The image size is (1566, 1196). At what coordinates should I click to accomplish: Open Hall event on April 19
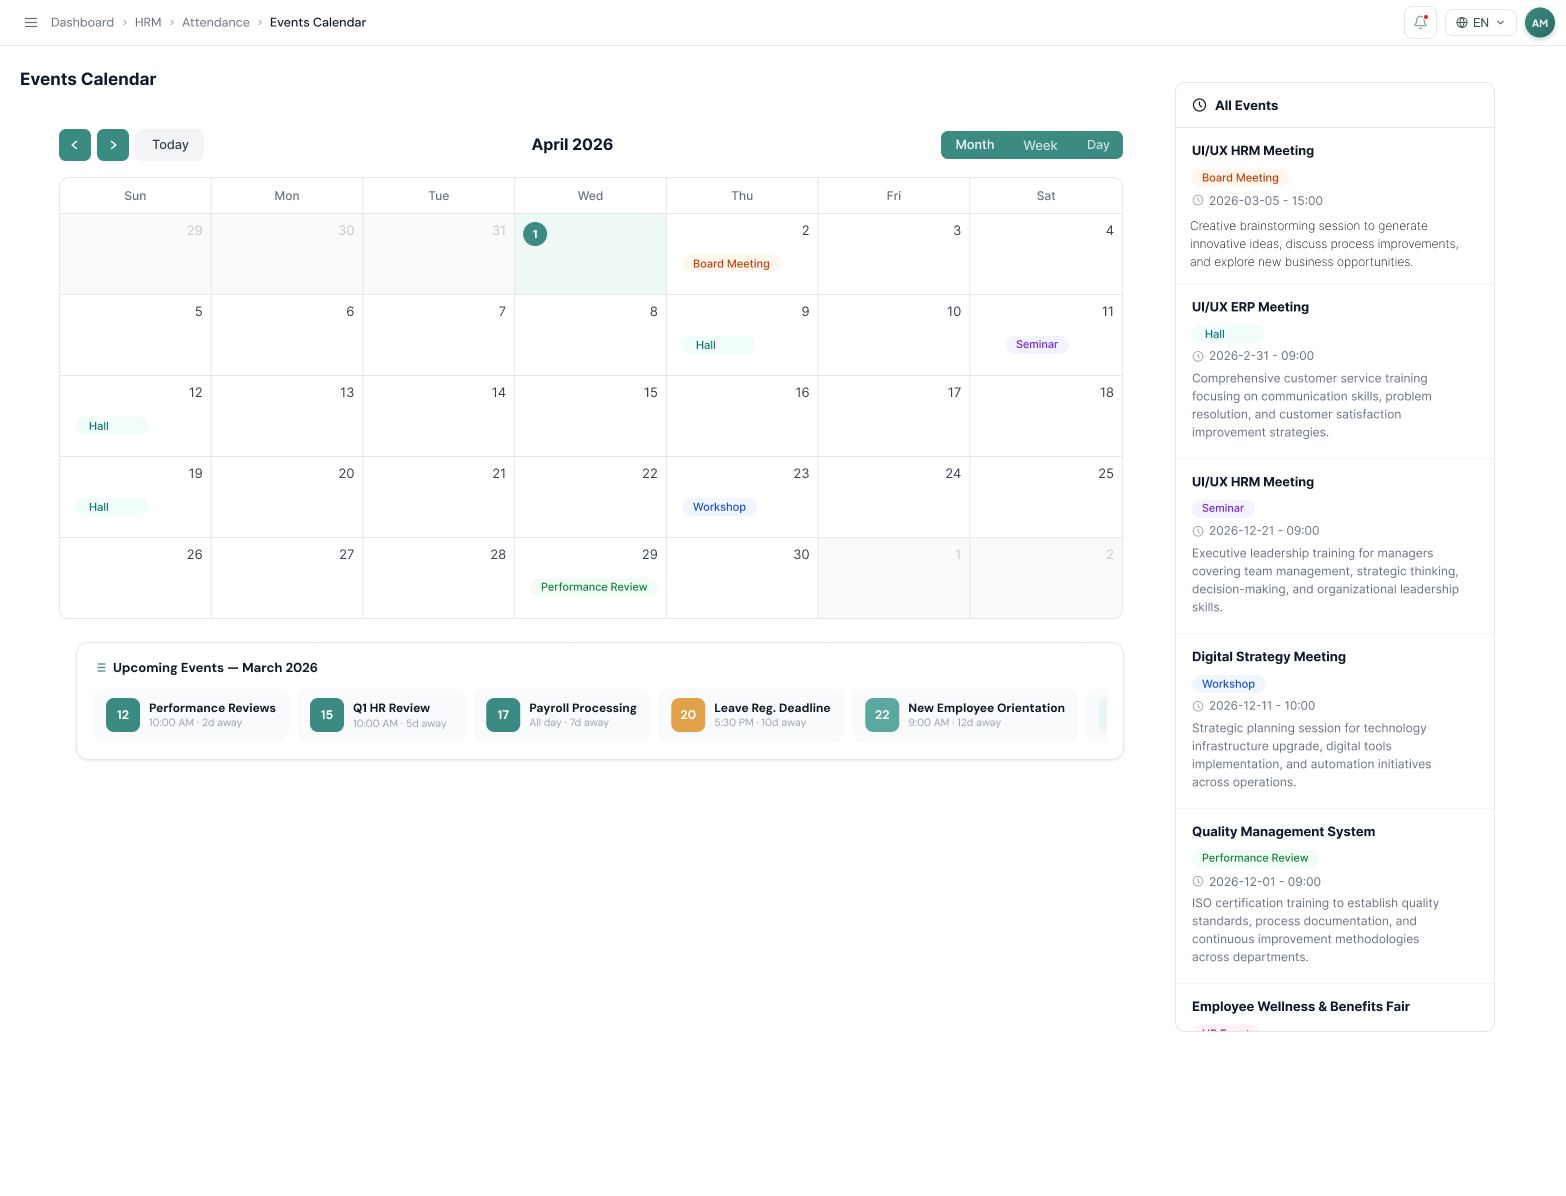coord(112,507)
